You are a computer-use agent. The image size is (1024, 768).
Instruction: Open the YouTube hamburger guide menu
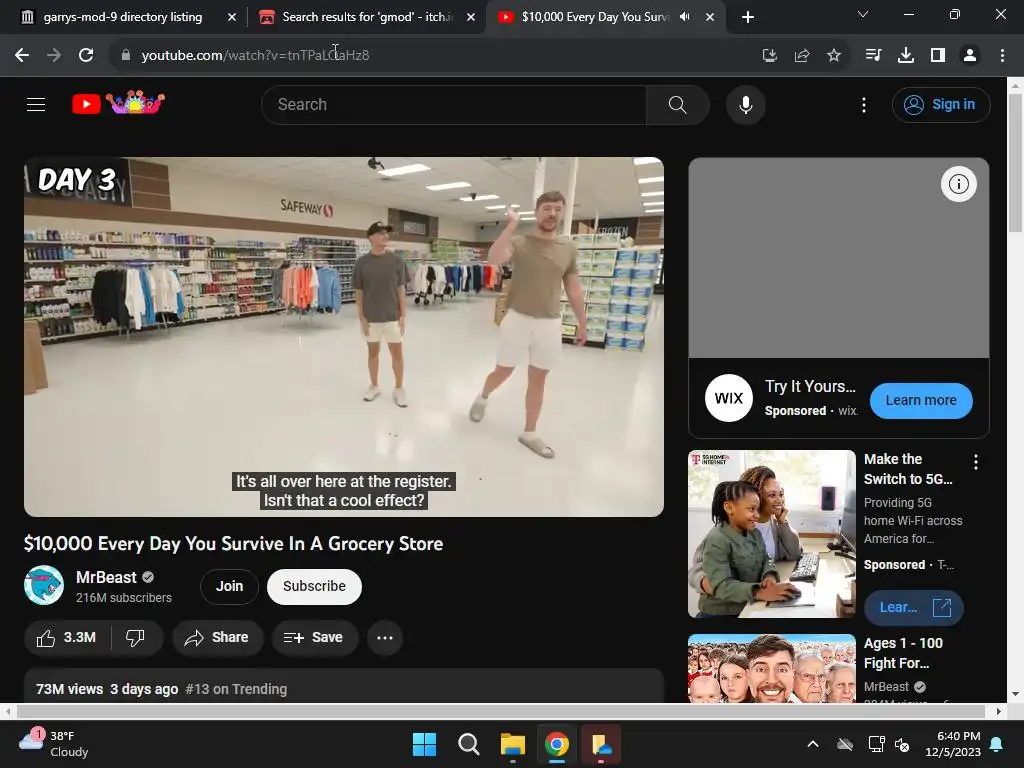(36, 104)
